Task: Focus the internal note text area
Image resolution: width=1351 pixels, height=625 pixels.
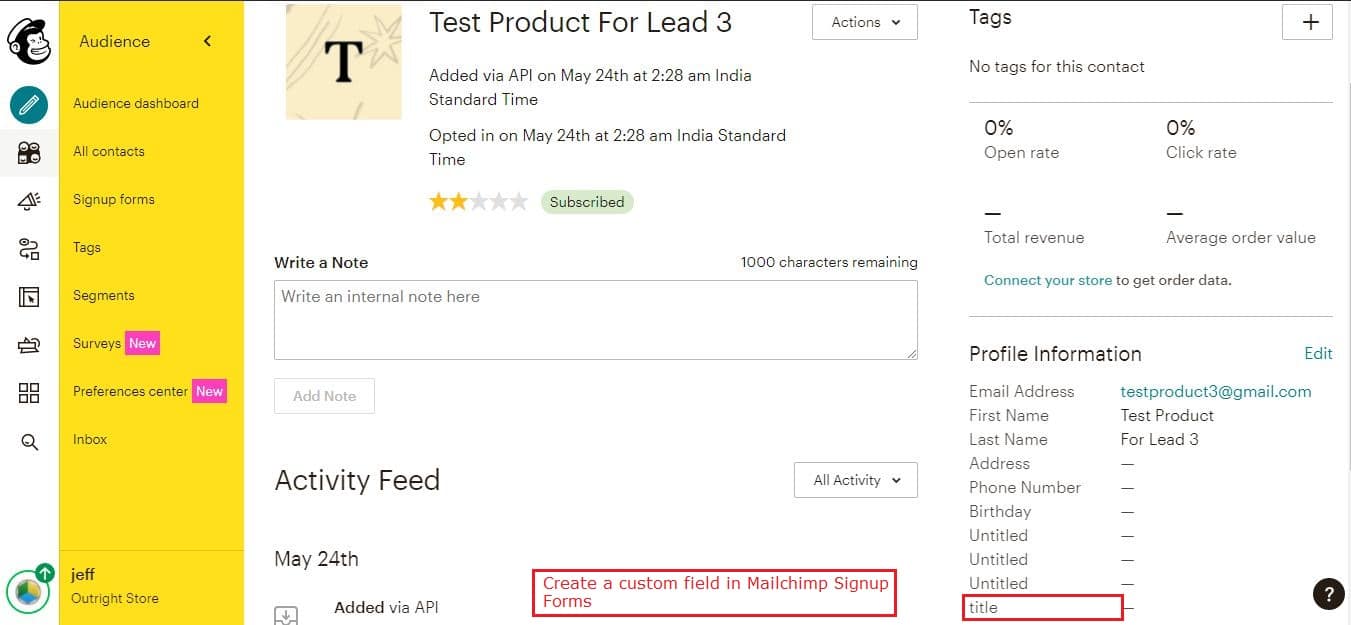Action: pos(596,320)
